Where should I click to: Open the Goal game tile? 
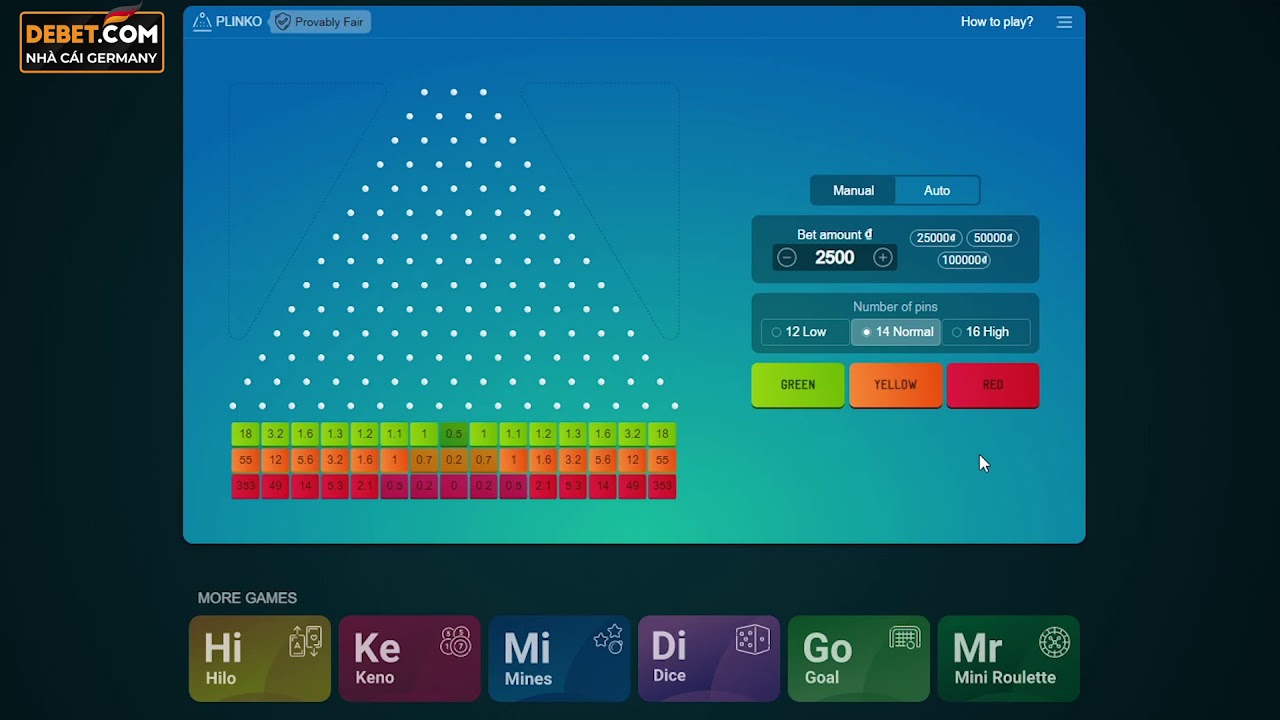859,658
